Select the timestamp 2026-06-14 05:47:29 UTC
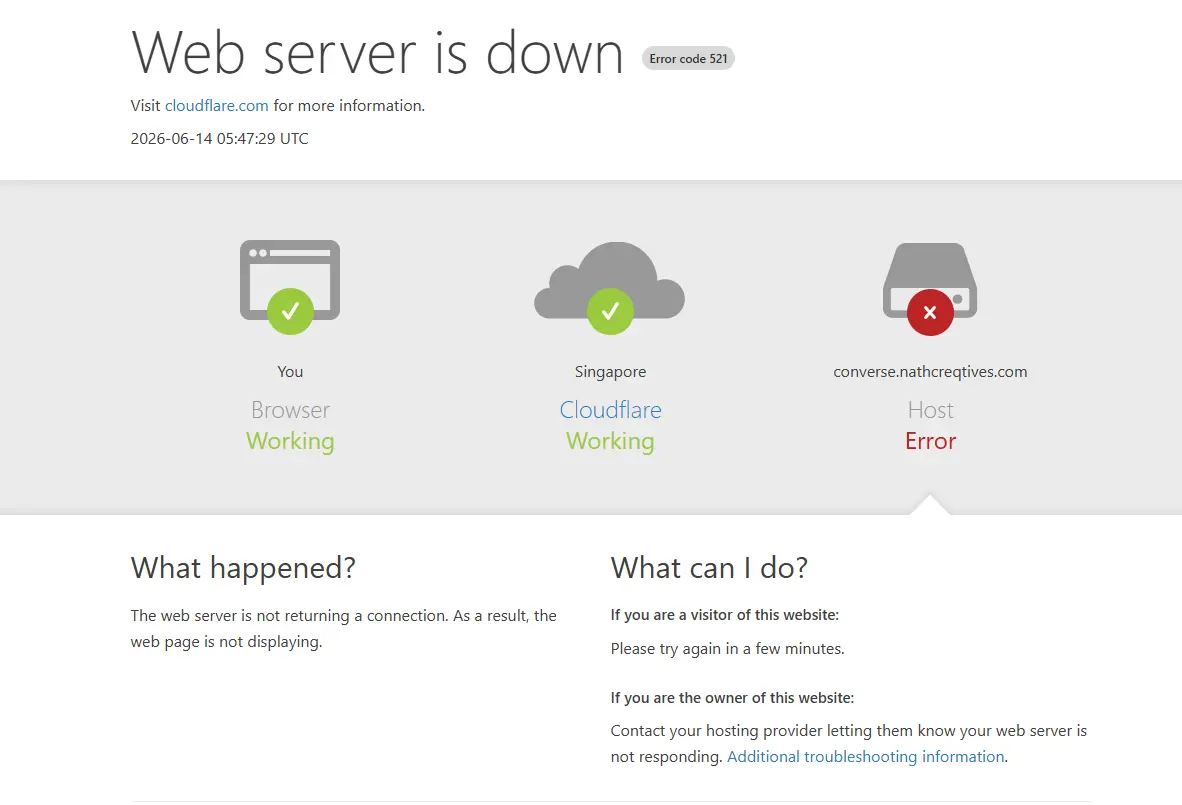Screen dimensions: 1182x805 point(219,139)
